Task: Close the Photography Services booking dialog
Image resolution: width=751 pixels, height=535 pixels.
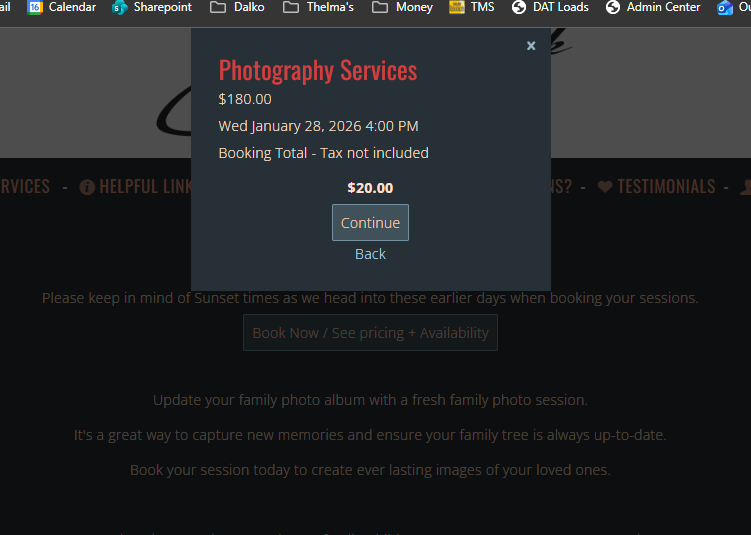Action: click(531, 46)
